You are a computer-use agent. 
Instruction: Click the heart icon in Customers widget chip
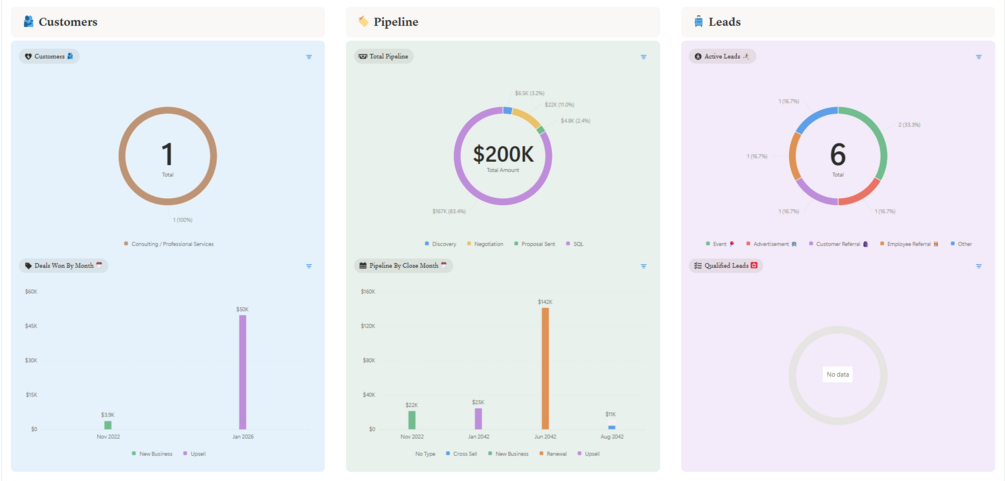[x=28, y=56]
